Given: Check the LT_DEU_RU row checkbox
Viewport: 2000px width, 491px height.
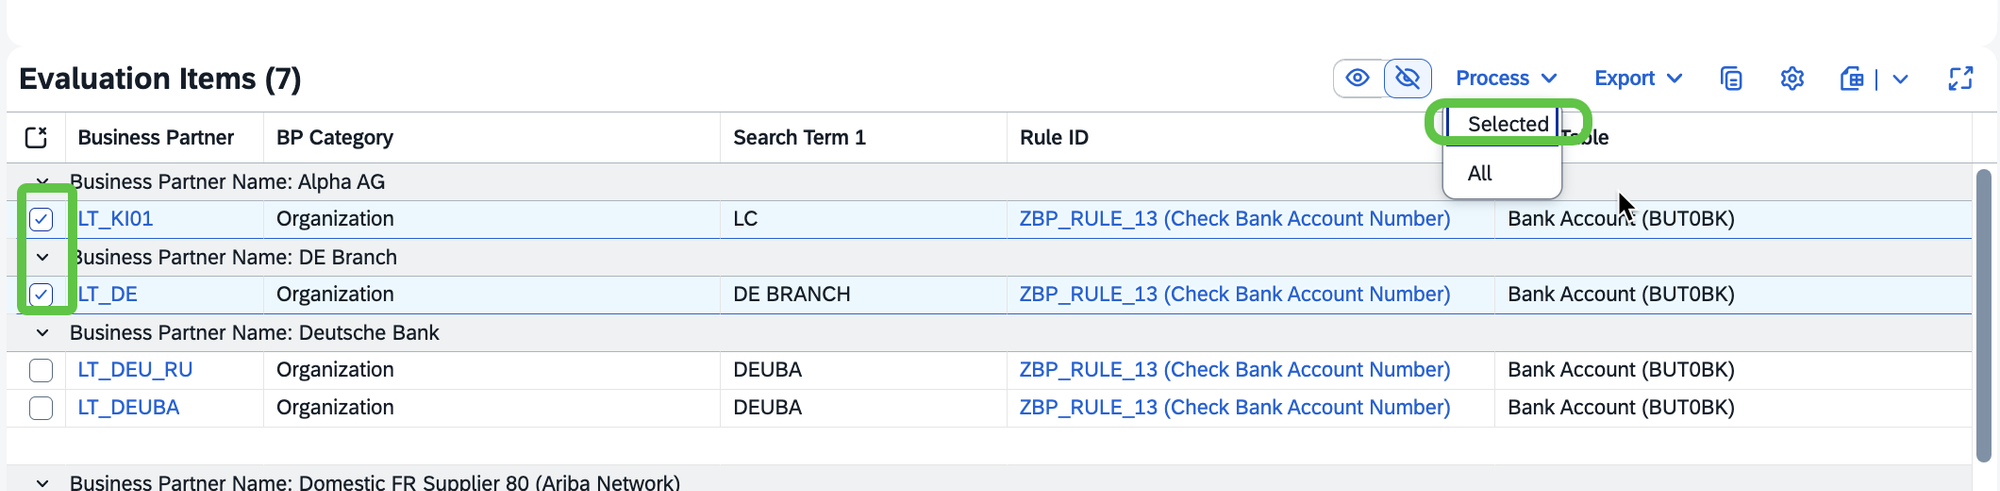Looking at the screenshot, I should pos(41,370).
